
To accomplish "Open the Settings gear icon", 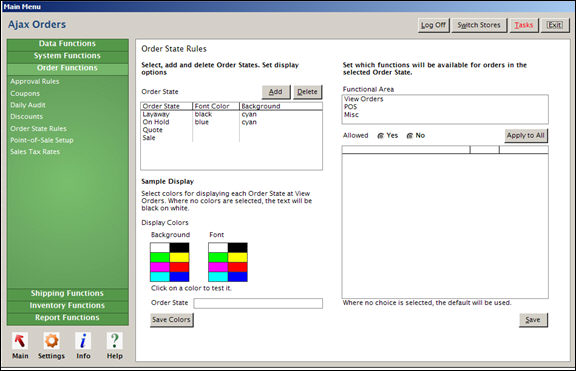I will [x=51, y=341].
